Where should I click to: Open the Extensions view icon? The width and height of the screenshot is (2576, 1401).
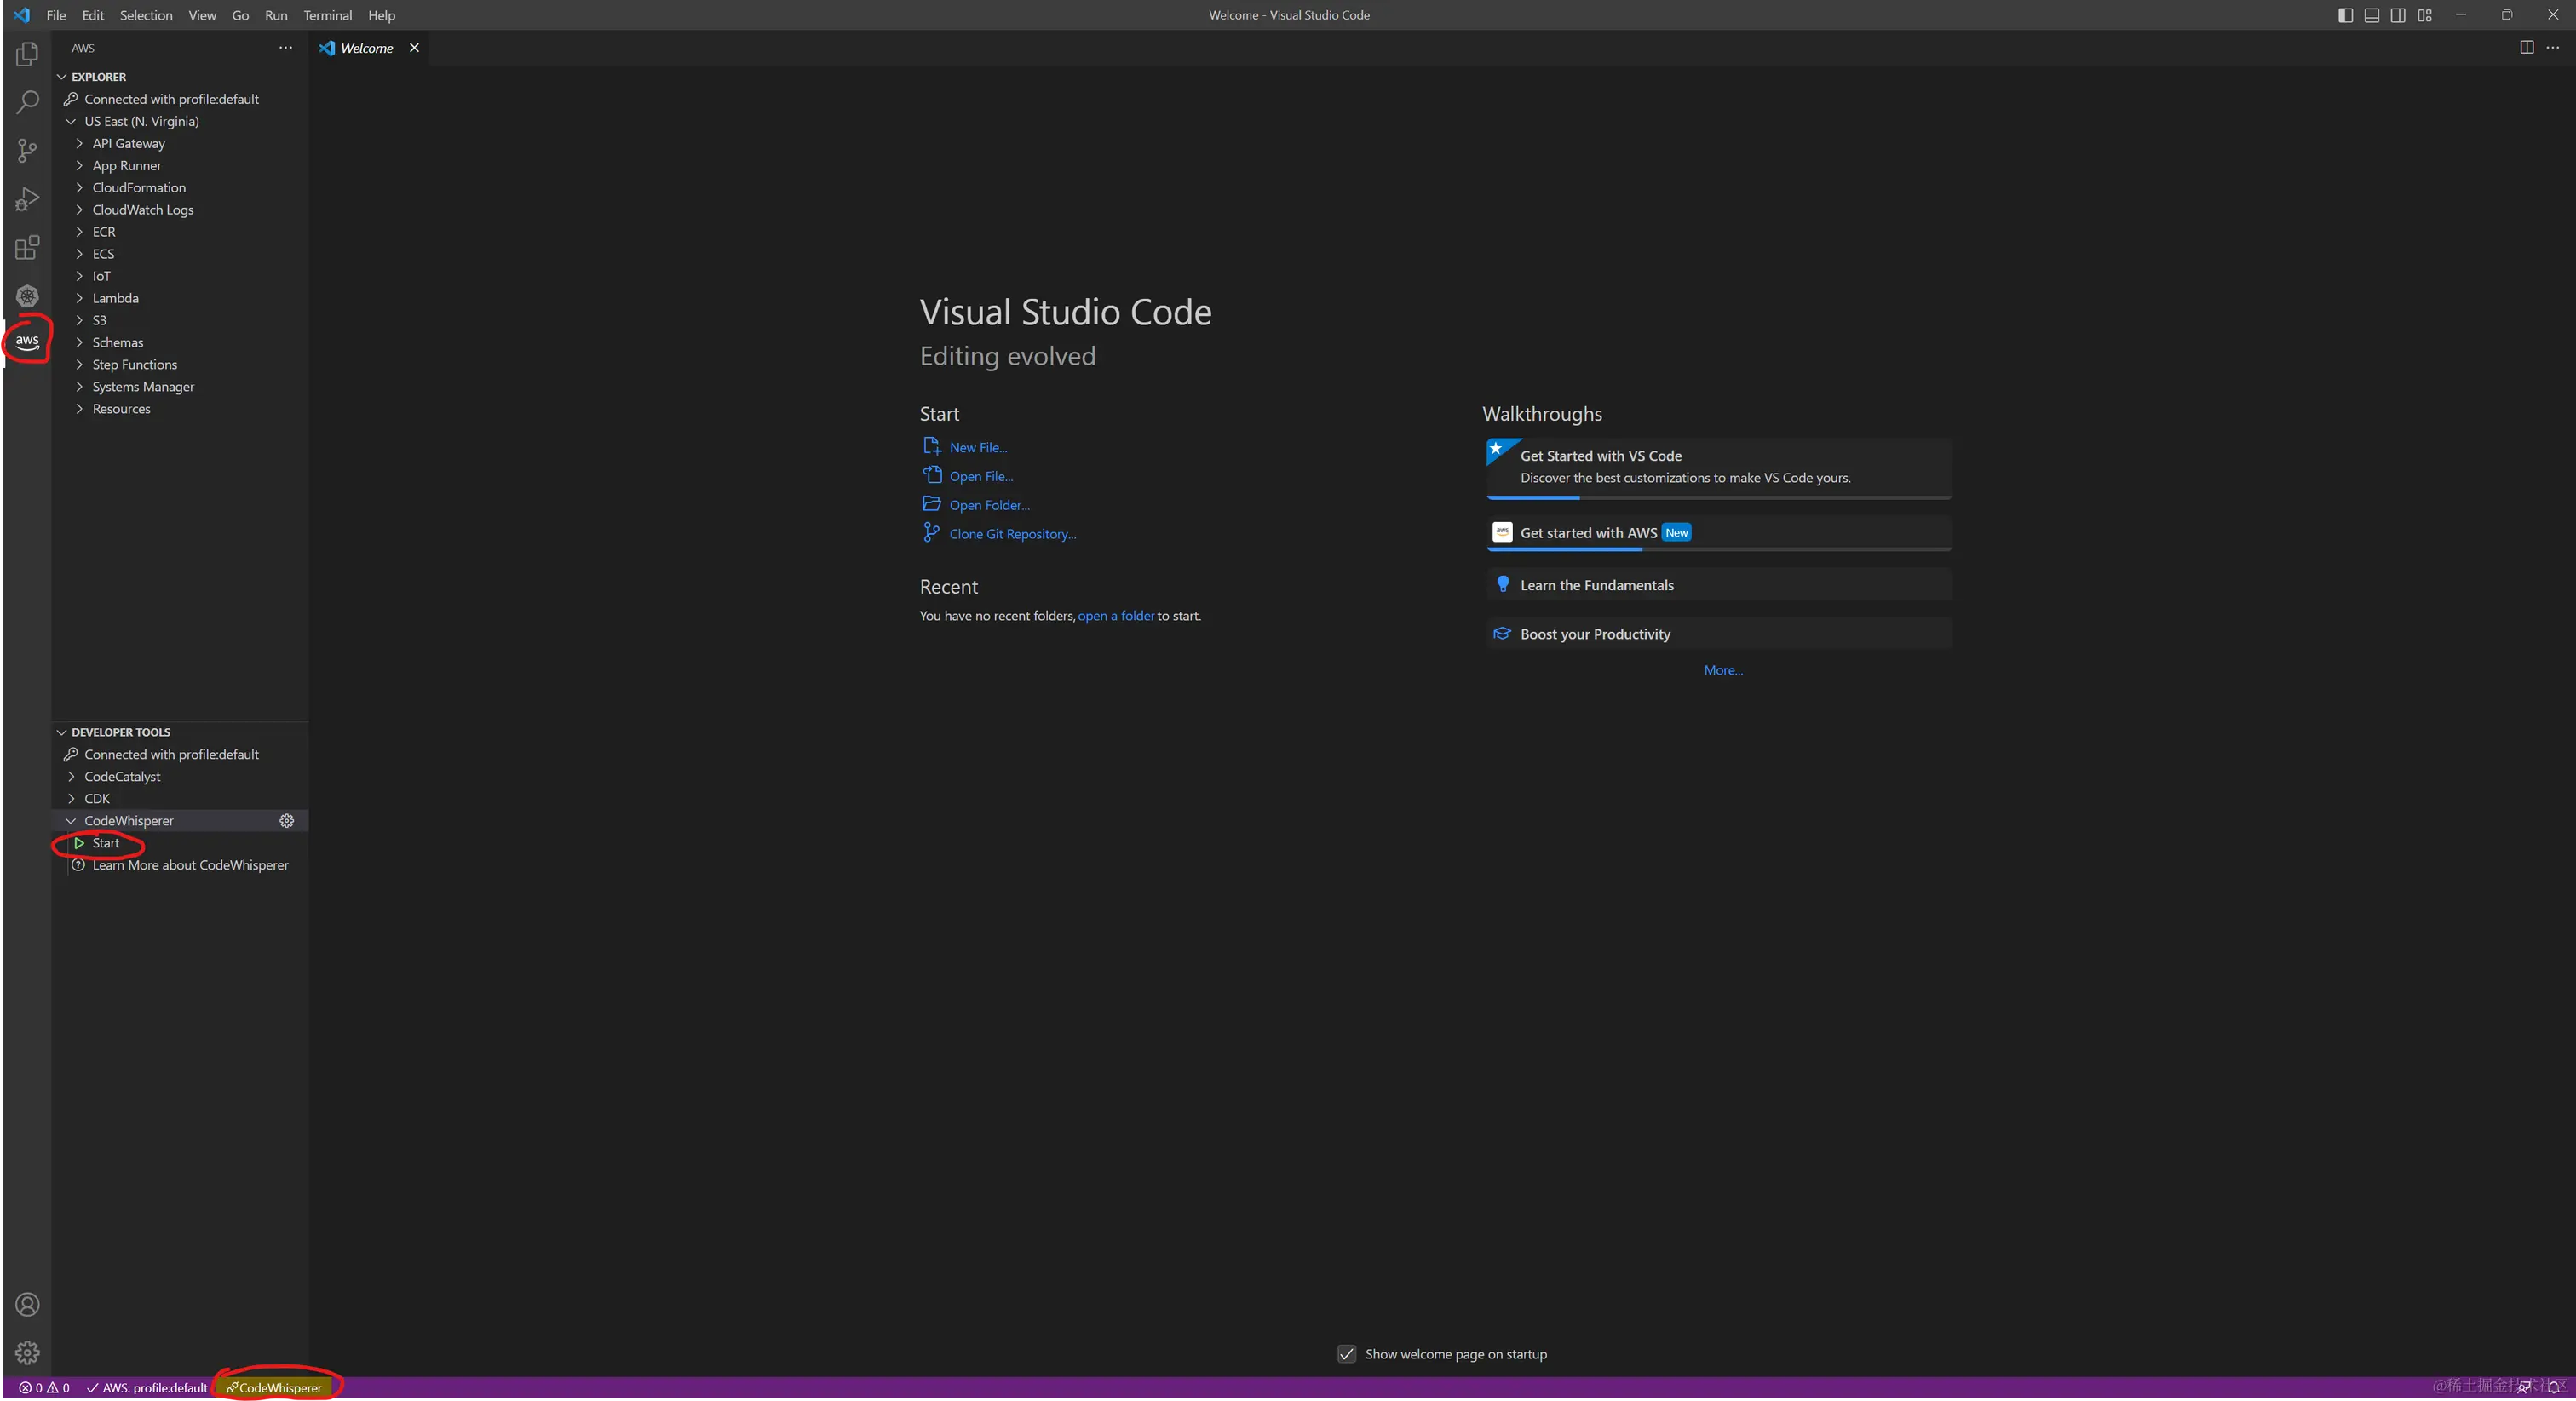27,247
